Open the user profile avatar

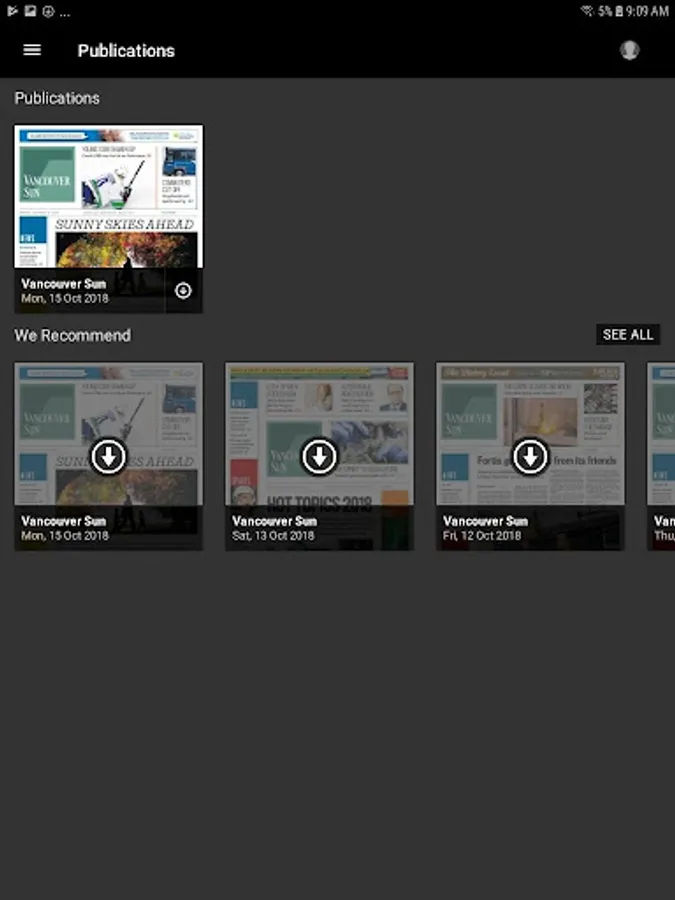[x=630, y=51]
